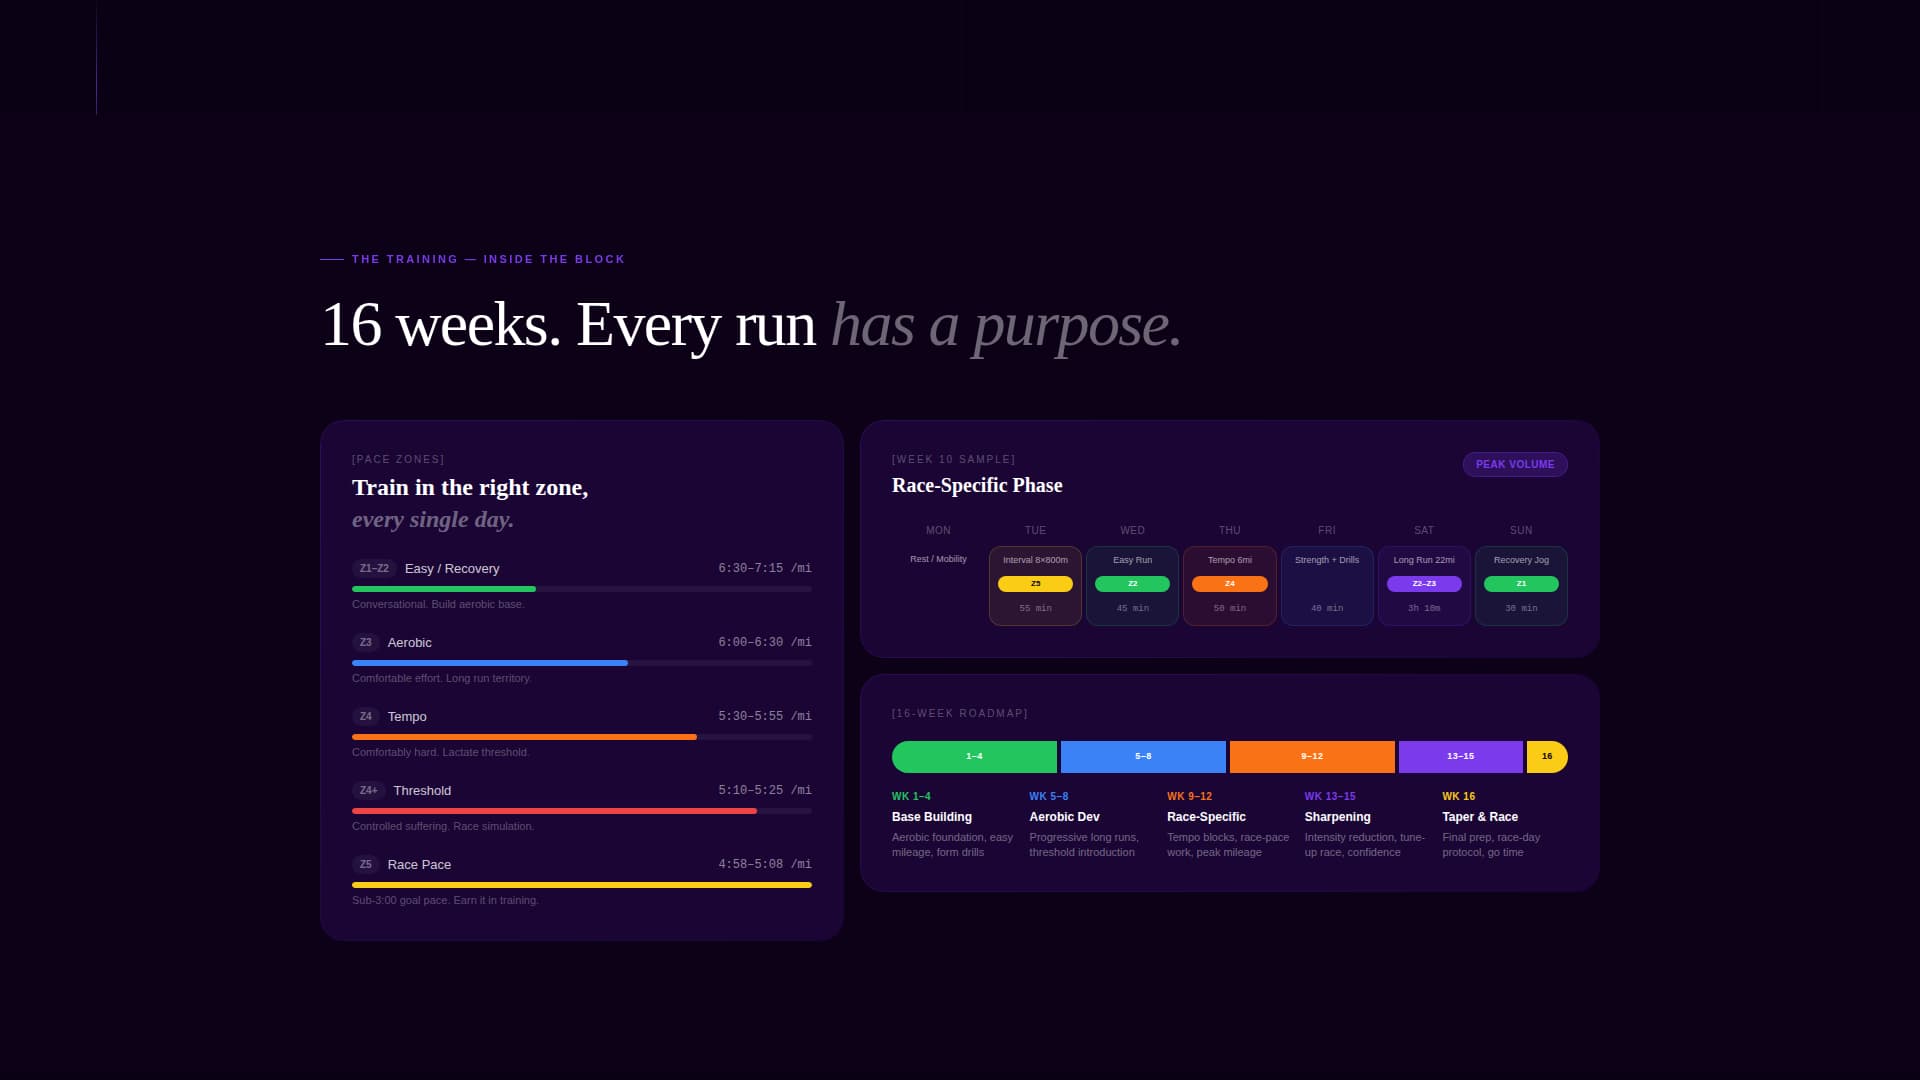Screen dimensions: 1920x1080
Task: Click the [PACE ZONES] label
Action: click(x=398, y=459)
